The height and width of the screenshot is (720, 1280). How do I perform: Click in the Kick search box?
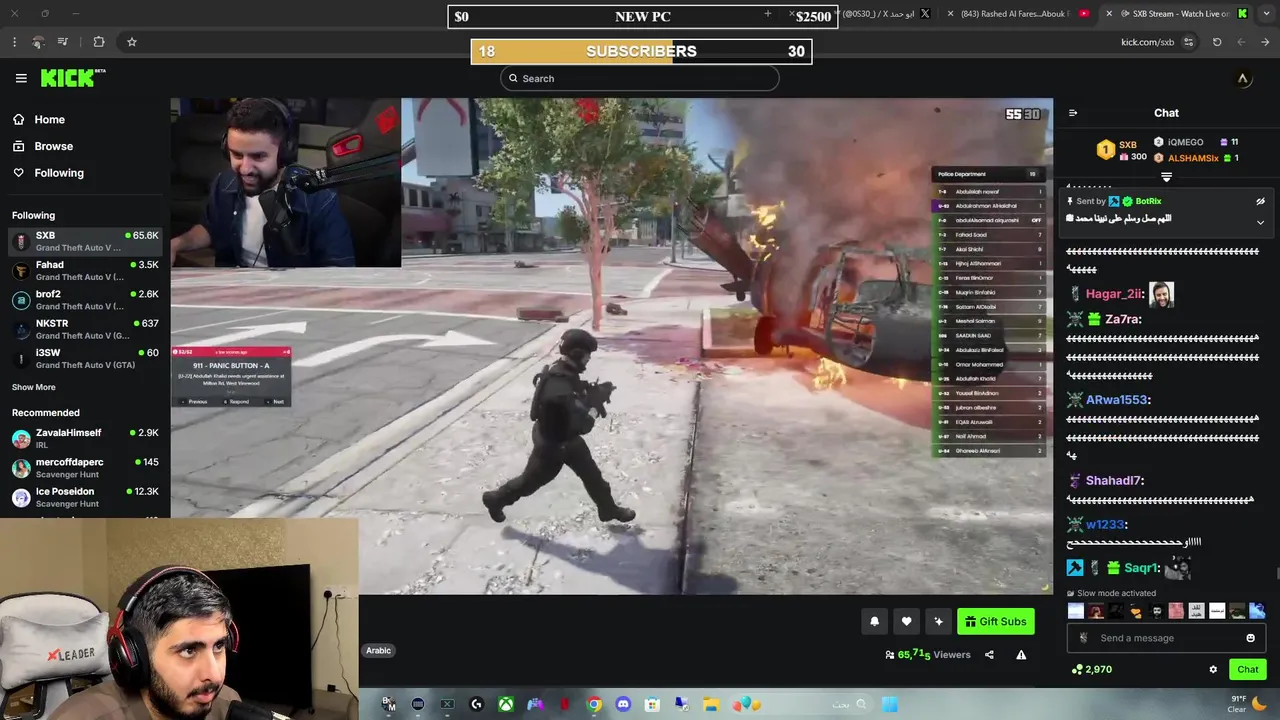639,78
